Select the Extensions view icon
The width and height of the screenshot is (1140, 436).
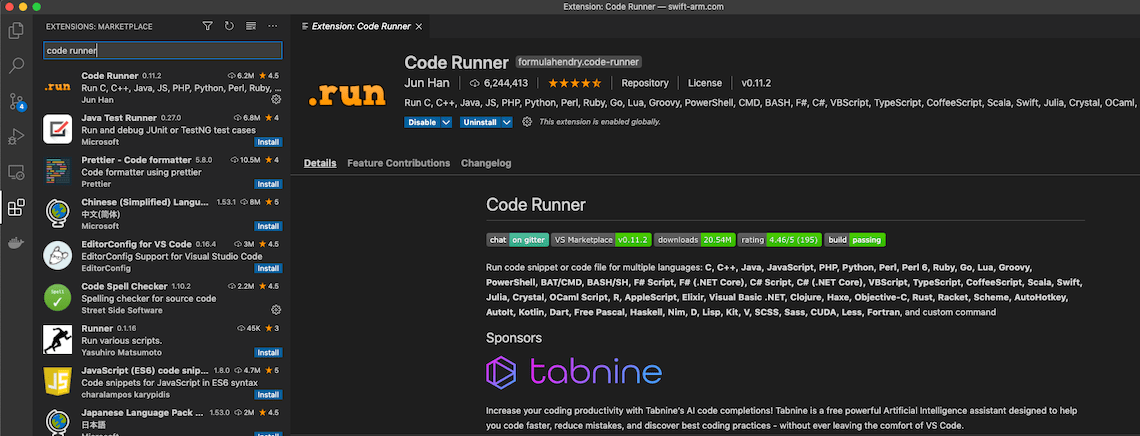16,208
